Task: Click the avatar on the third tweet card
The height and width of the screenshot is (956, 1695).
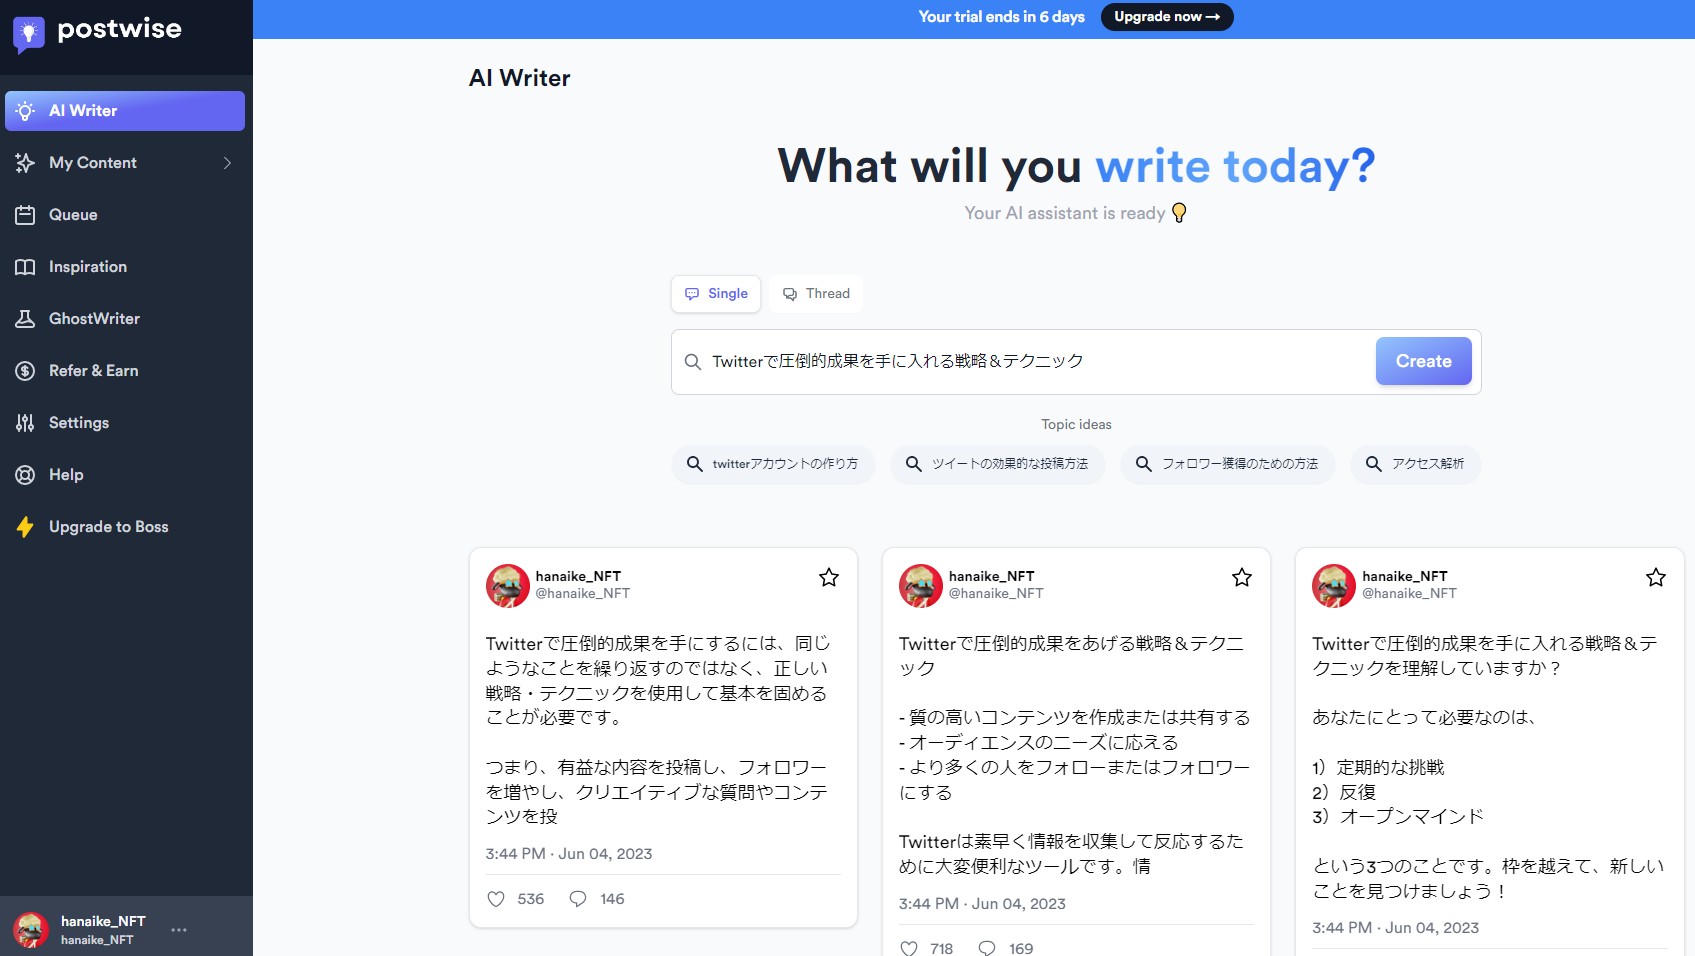Action: pos(1334,586)
